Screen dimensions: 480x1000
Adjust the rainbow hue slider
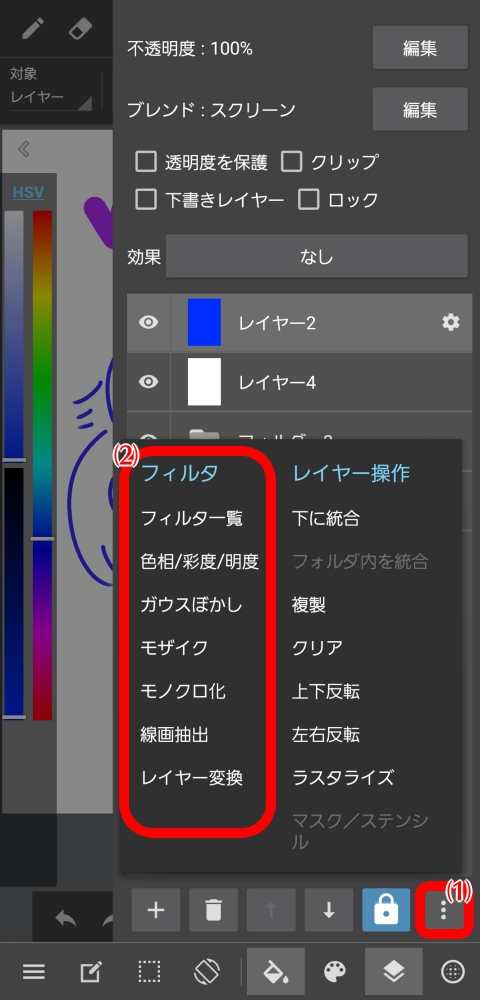coord(42,465)
